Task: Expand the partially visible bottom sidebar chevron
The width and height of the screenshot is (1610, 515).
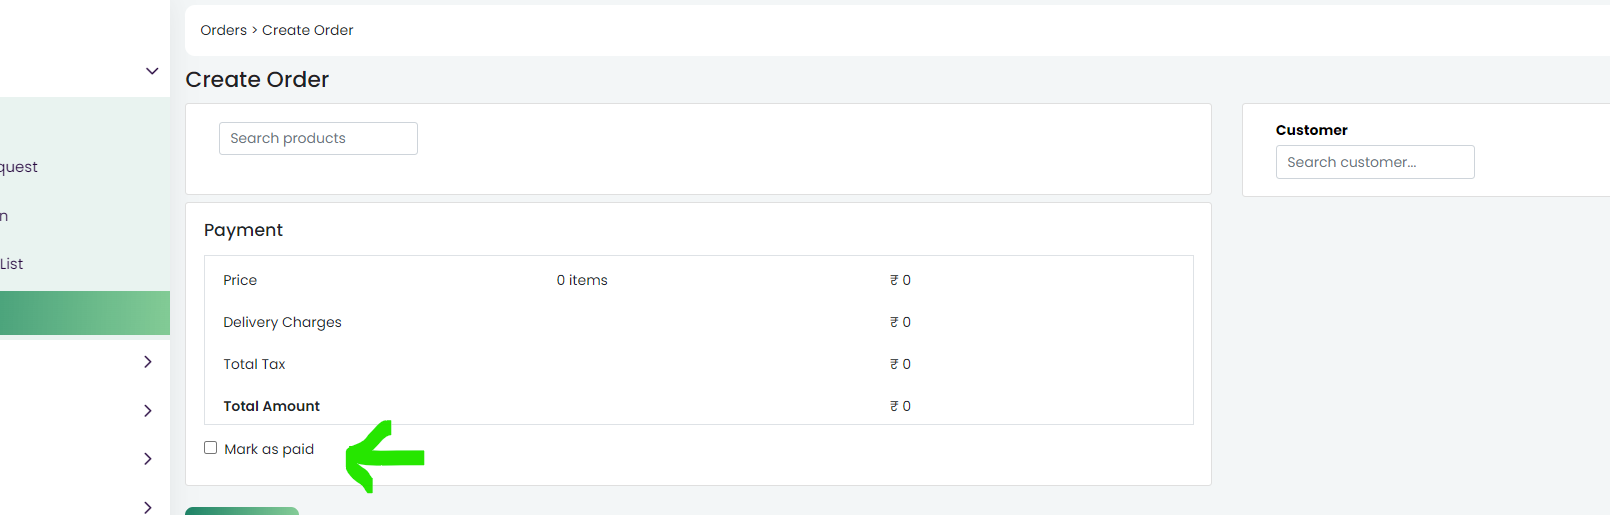Action: (148, 507)
